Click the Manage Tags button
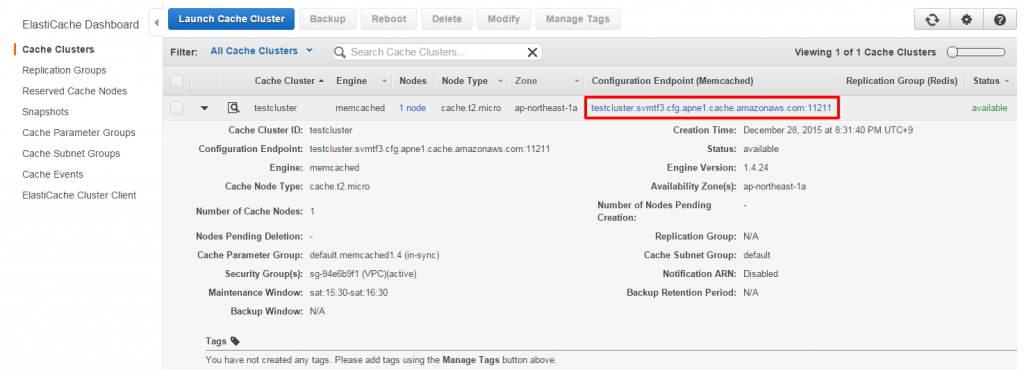Viewport: 1024px width, 370px height. click(x=578, y=19)
